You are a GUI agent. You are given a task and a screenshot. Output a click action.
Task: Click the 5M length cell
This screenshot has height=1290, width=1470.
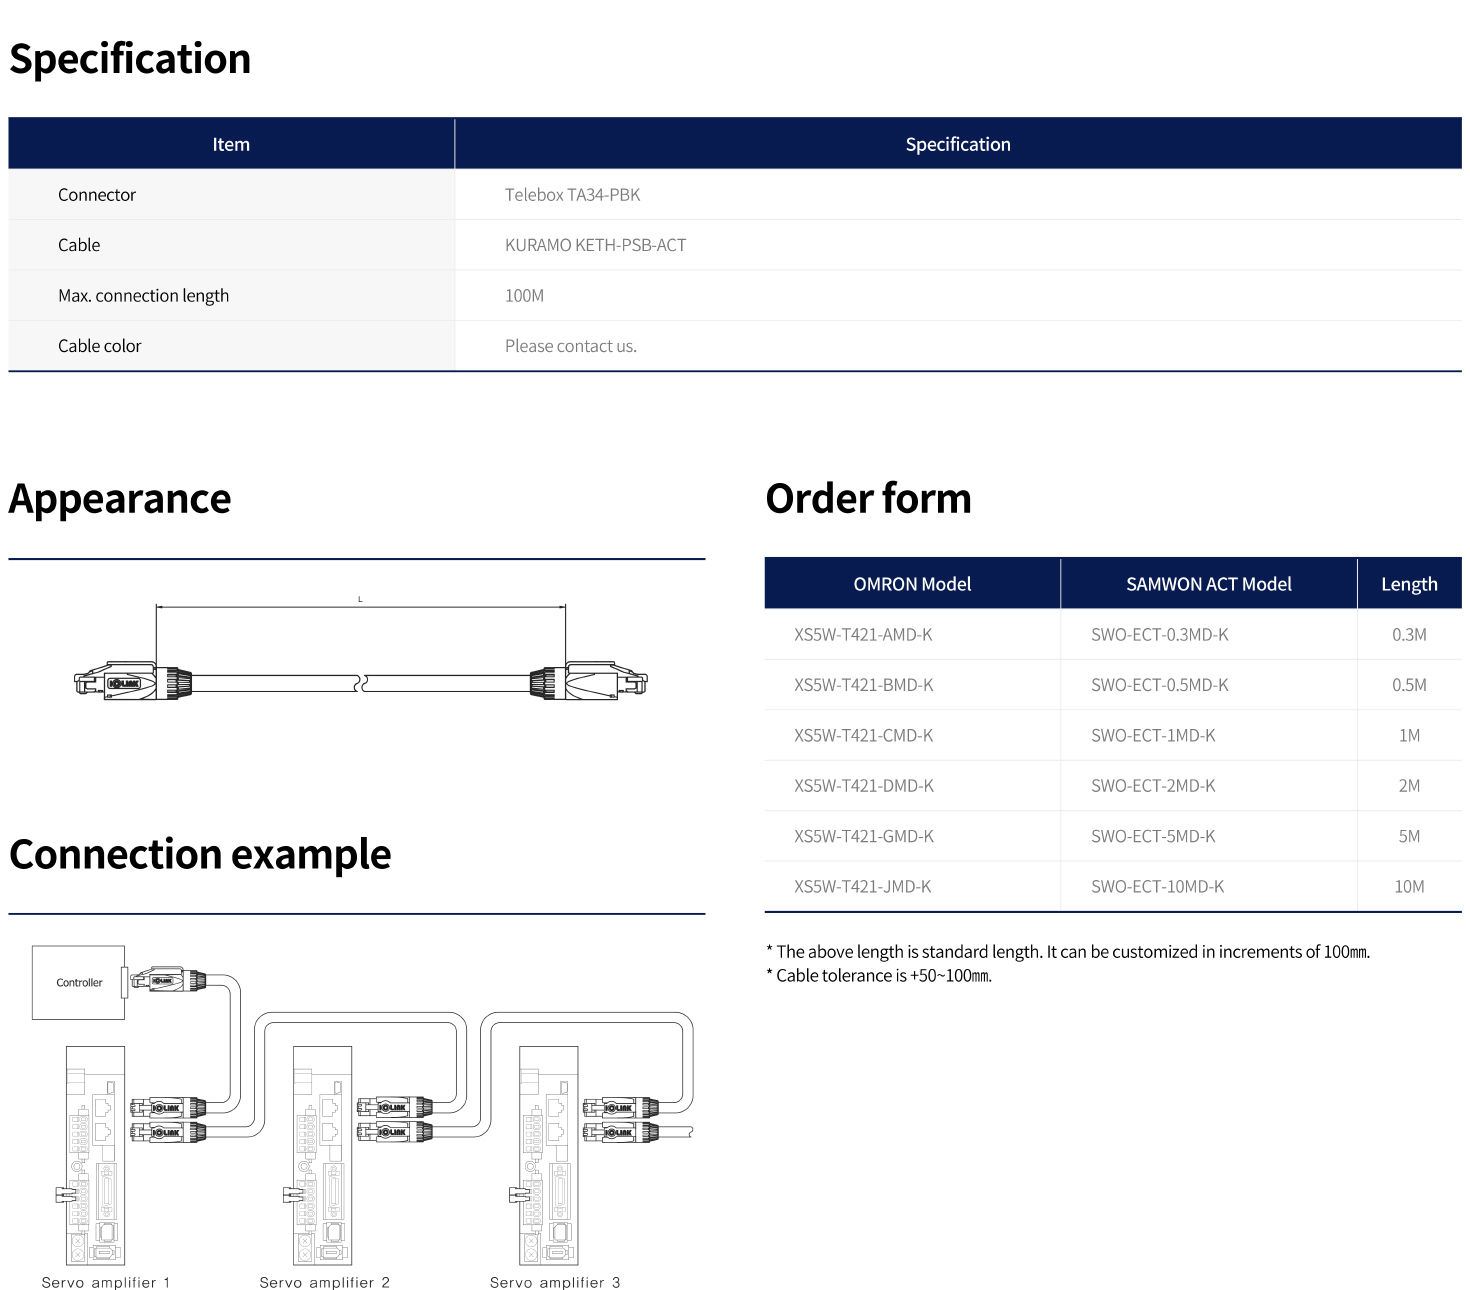point(1409,836)
